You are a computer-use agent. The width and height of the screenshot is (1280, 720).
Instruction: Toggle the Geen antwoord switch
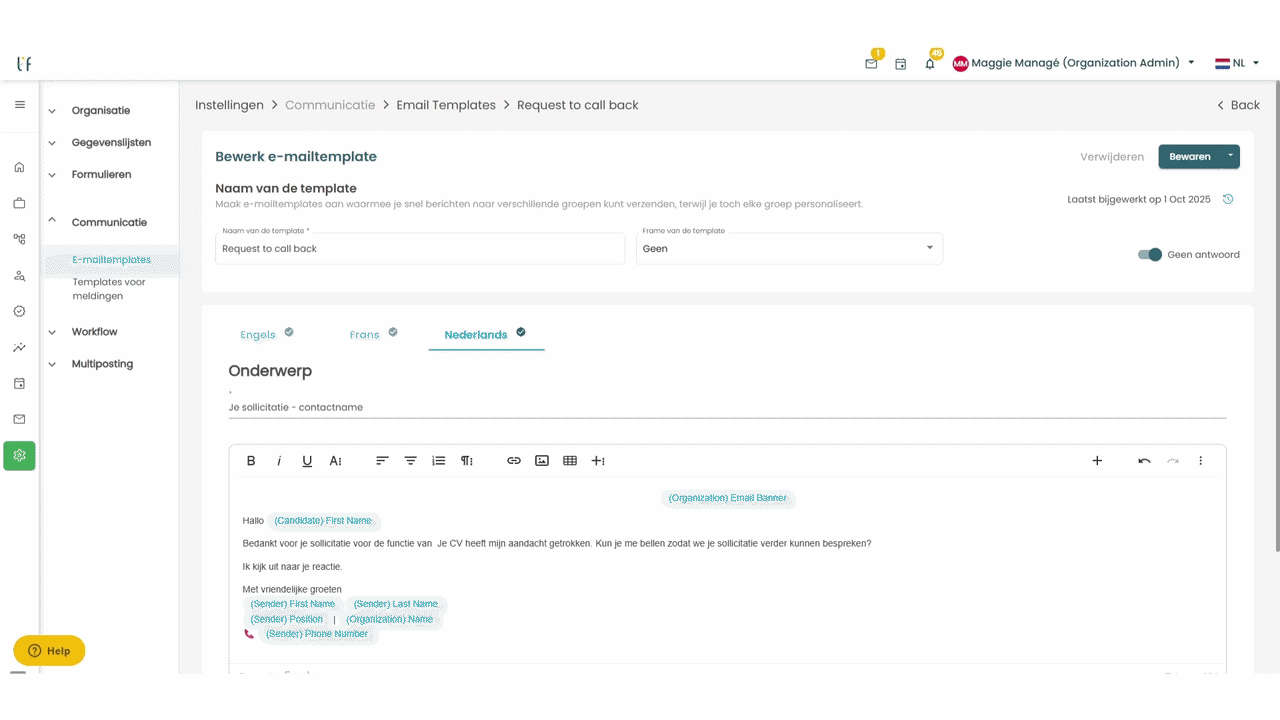coord(1150,255)
